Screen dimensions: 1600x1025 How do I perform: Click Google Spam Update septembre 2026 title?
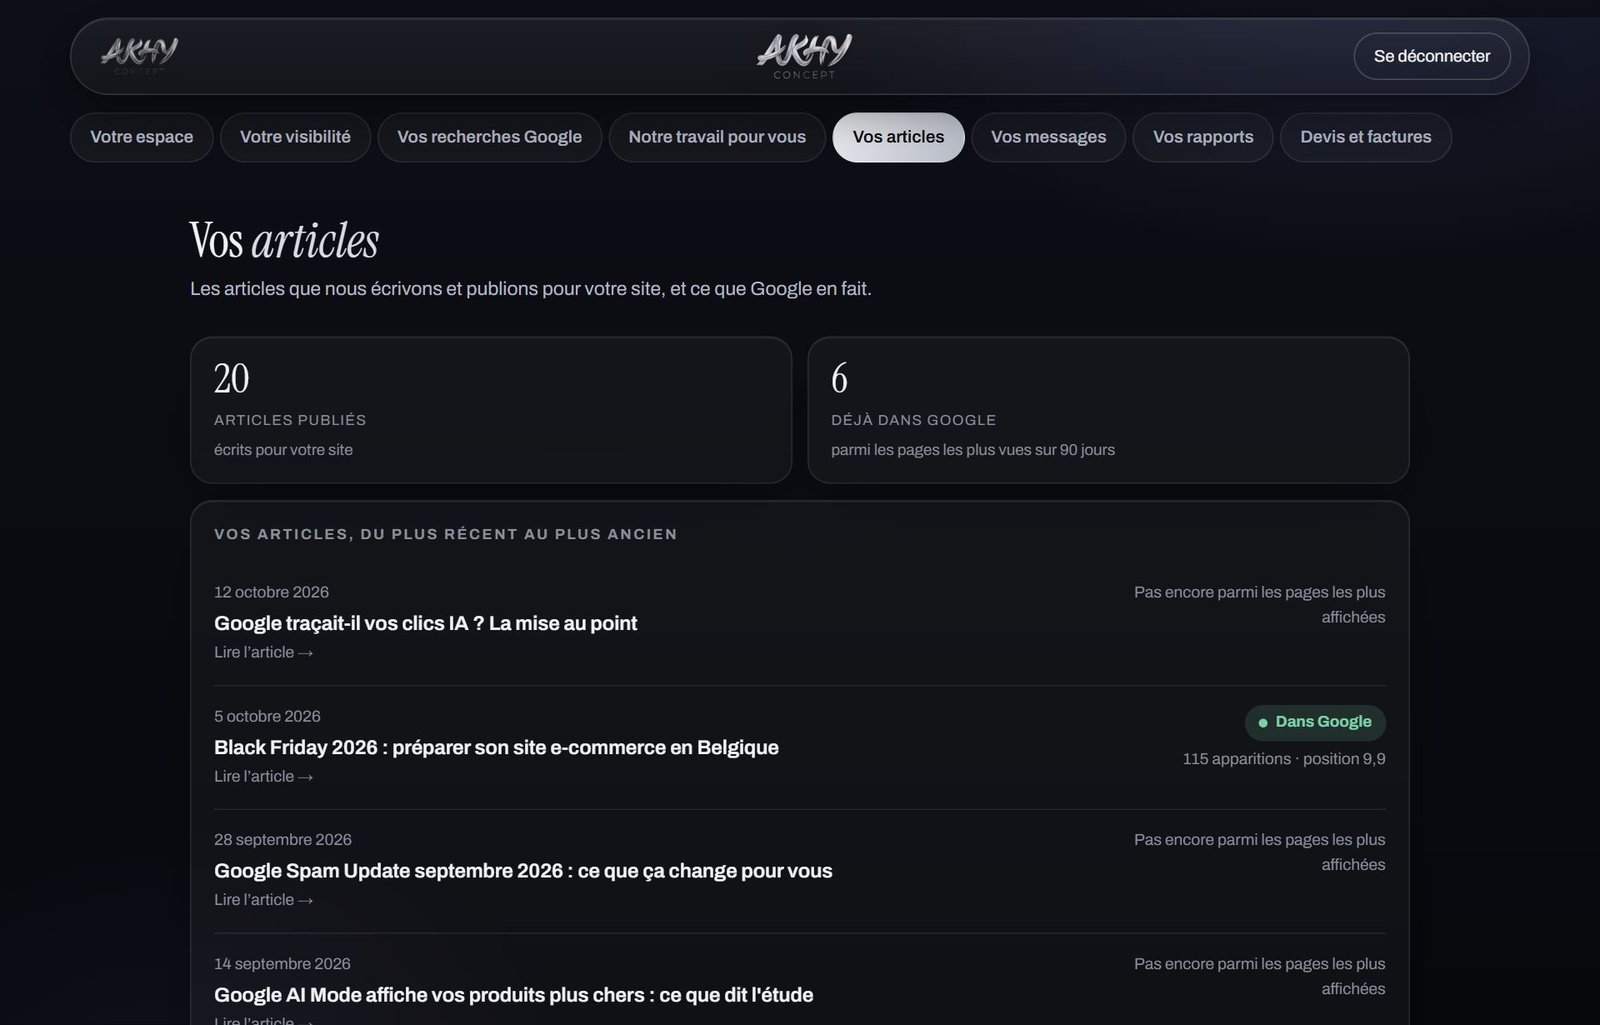(x=523, y=871)
